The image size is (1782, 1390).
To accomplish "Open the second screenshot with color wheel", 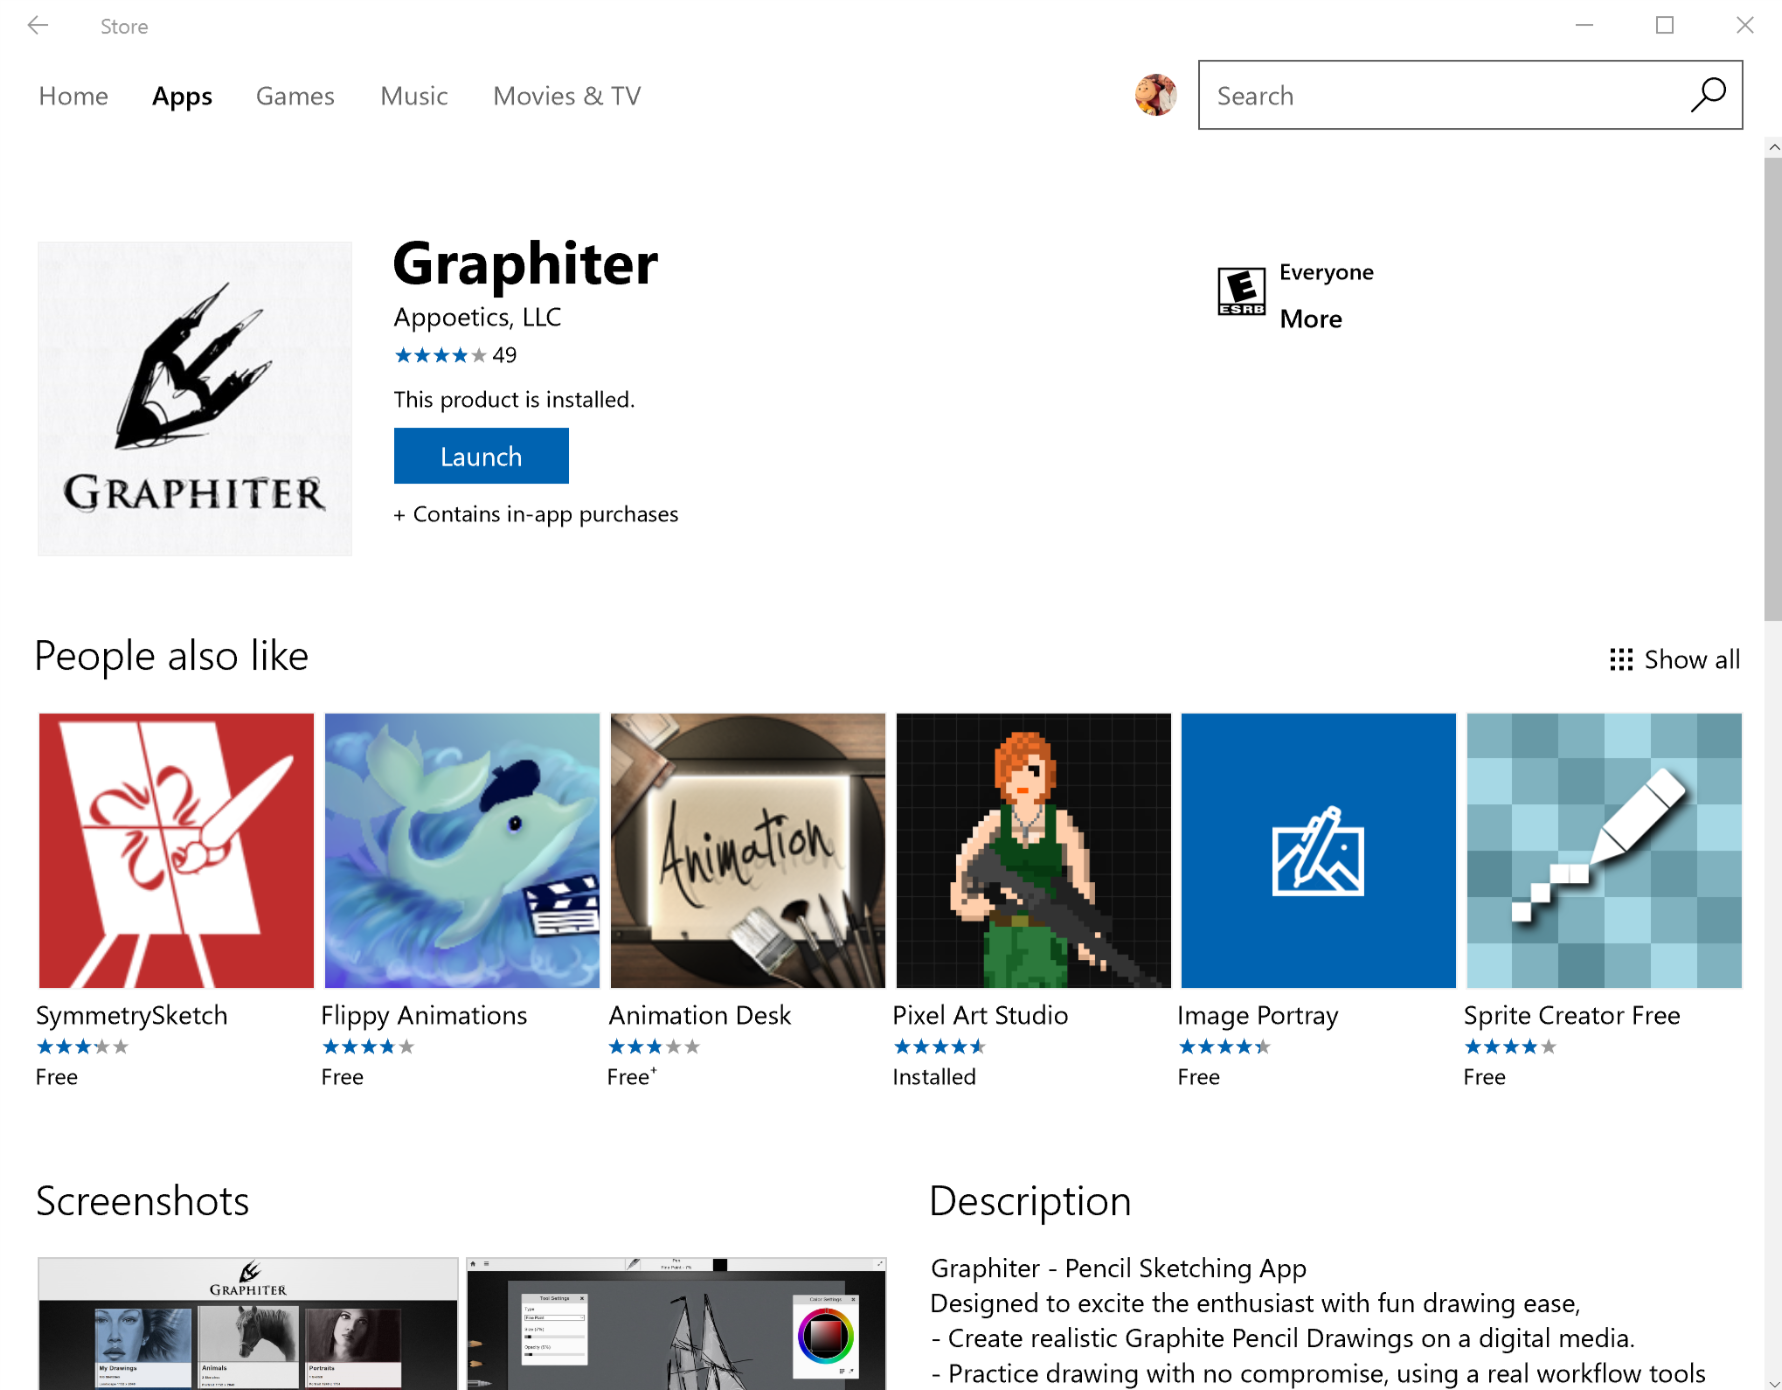I will (676, 1323).
